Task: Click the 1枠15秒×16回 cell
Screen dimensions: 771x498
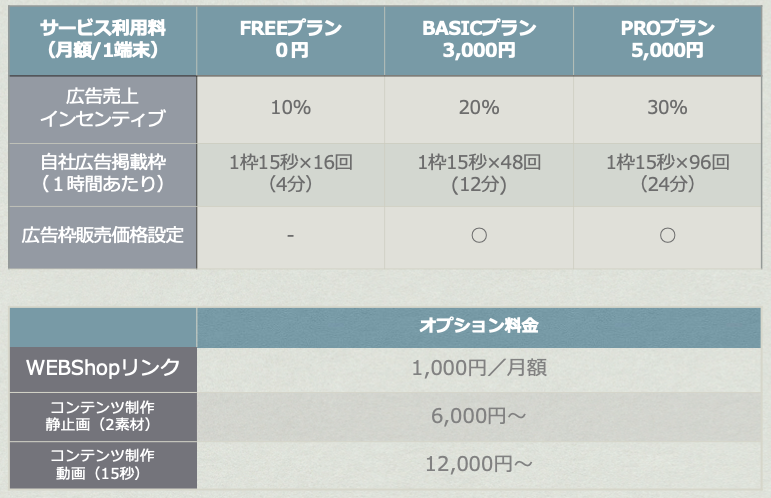Action: click(291, 172)
